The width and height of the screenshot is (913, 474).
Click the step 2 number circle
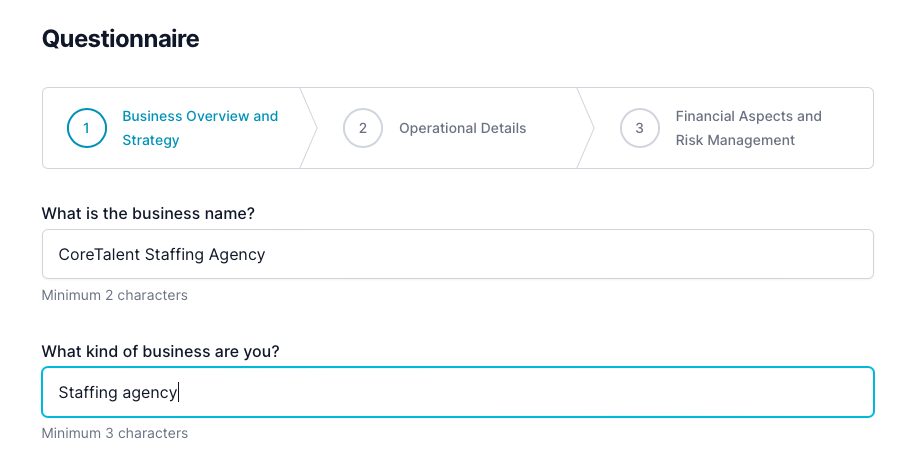363,128
